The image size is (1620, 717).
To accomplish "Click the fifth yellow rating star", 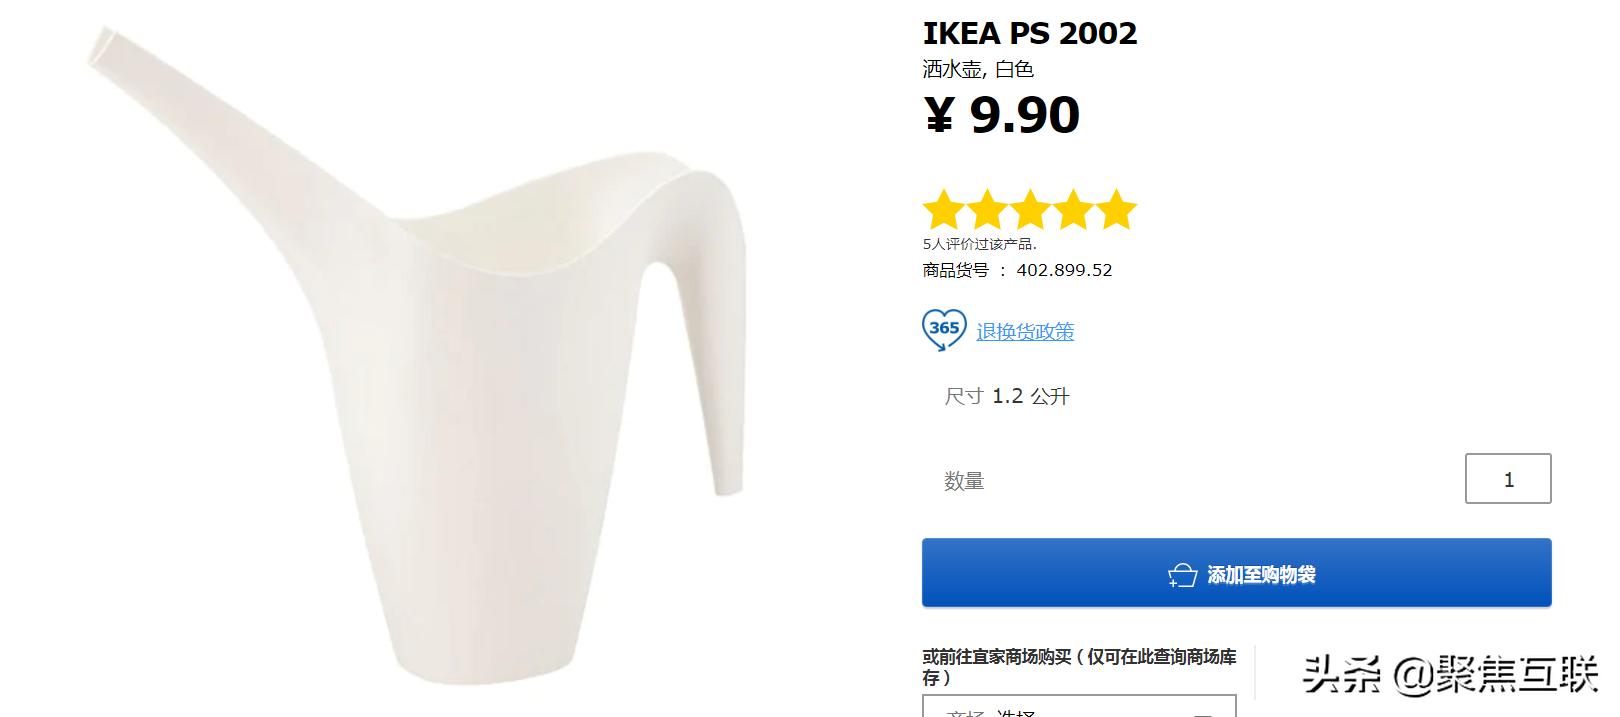I will click(x=1117, y=211).
